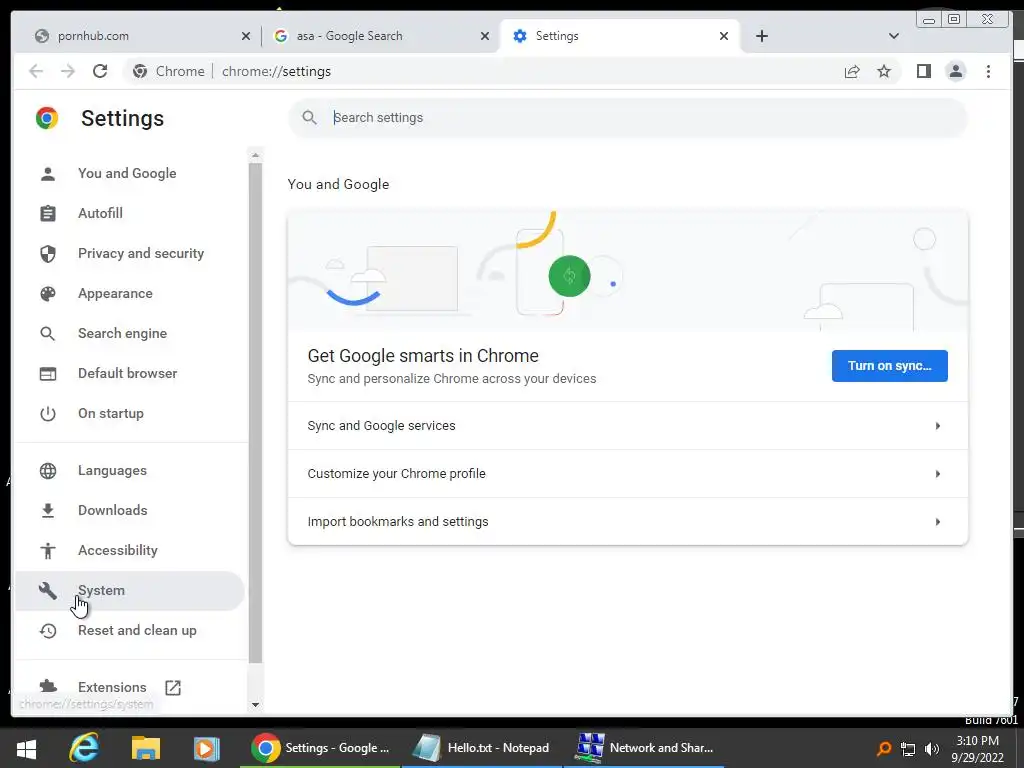
Task: Open the Windows Start button
Action: pos(26,748)
